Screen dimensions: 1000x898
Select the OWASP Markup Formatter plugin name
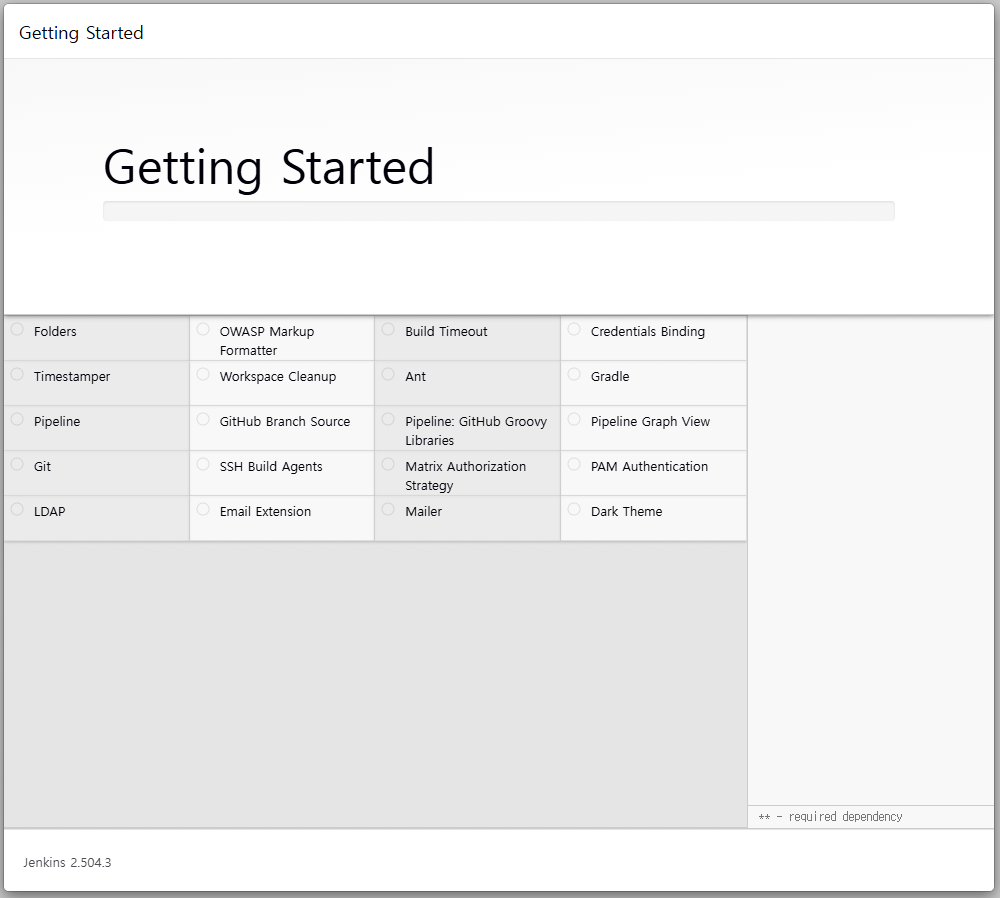pyautogui.click(x=267, y=341)
